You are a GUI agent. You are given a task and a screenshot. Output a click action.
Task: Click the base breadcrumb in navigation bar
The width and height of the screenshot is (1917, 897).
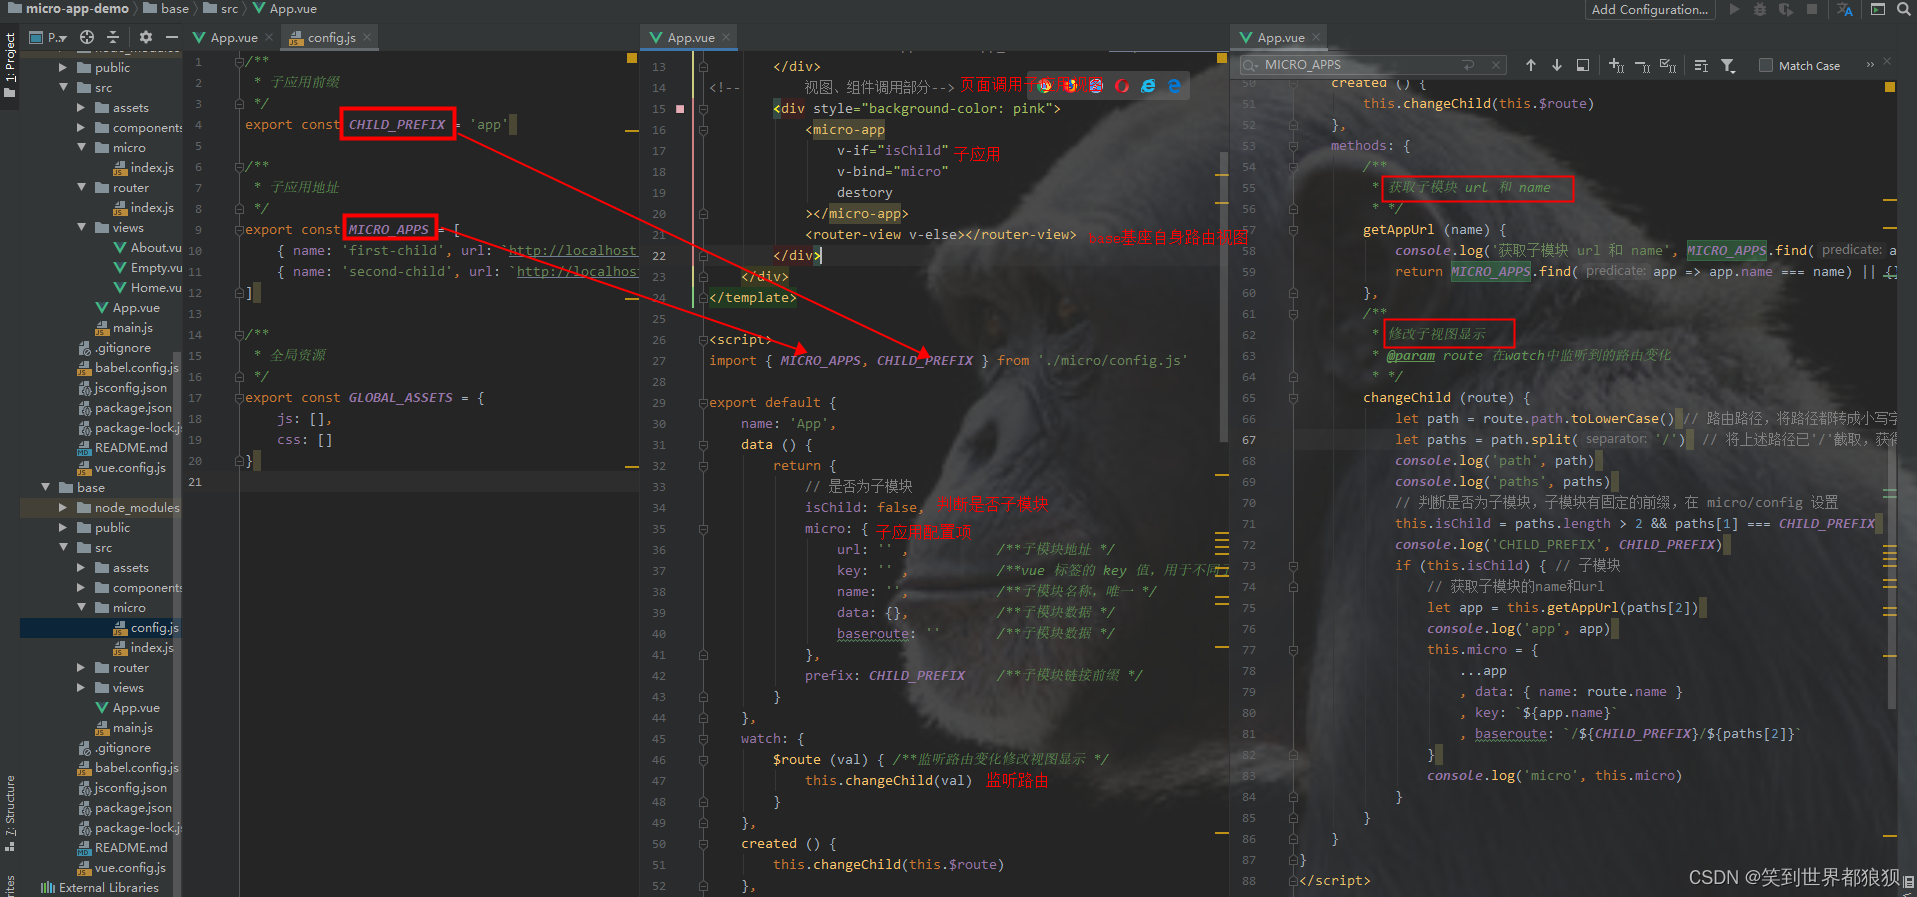coord(166,8)
